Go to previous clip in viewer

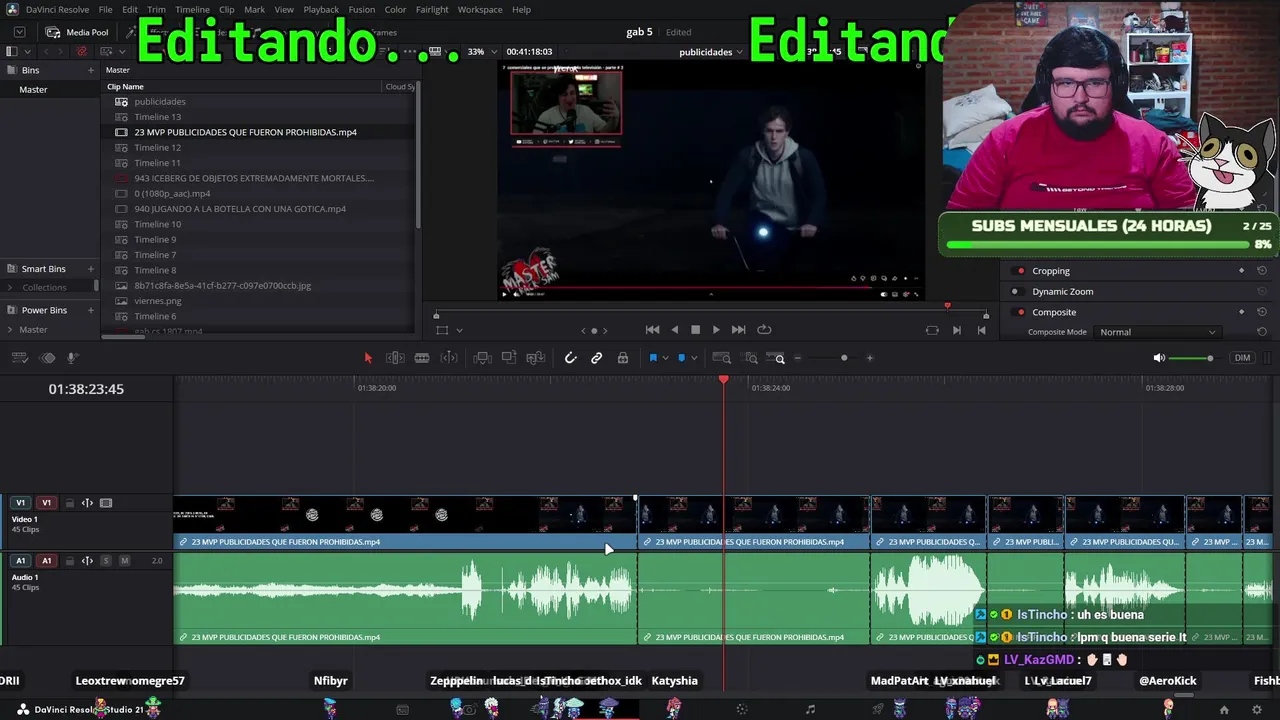click(x=981, y=330)
